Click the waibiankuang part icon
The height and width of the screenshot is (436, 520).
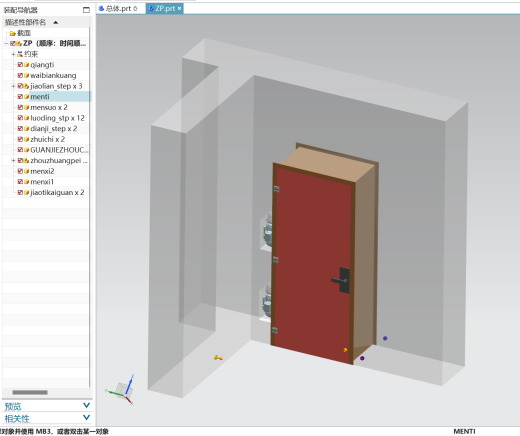click(x=26, y=75)
